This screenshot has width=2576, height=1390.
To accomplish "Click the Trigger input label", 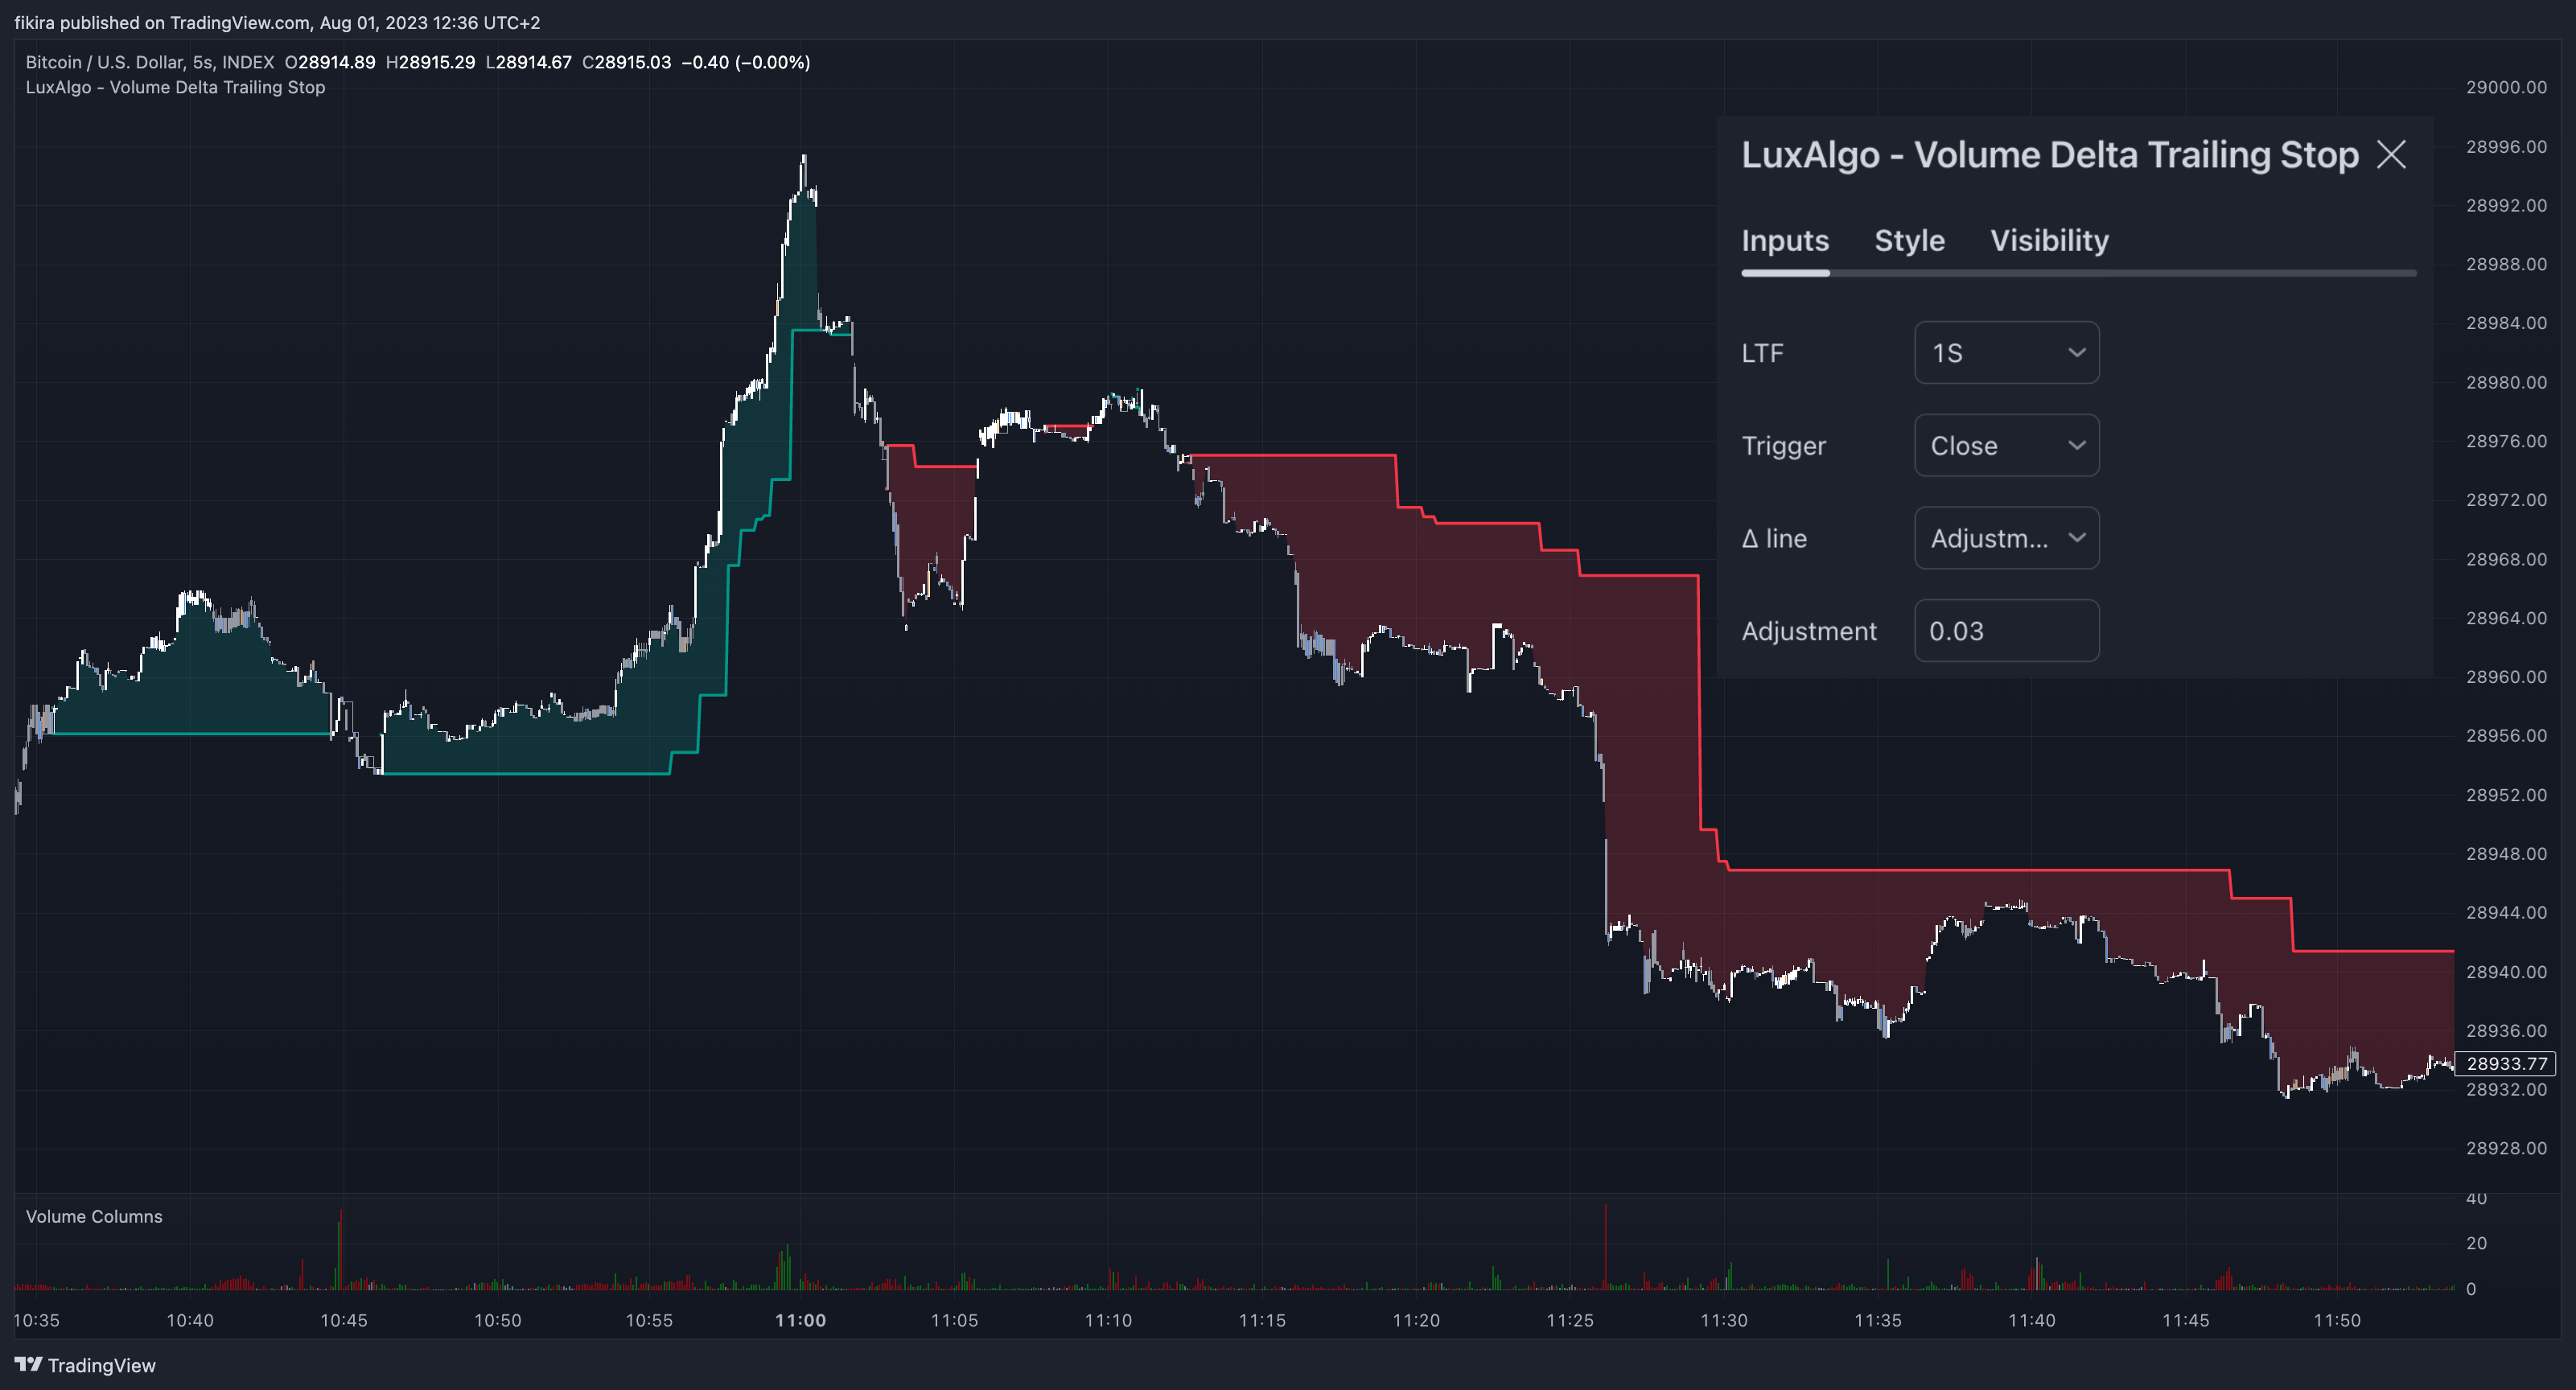I will tap(1783, 446).
